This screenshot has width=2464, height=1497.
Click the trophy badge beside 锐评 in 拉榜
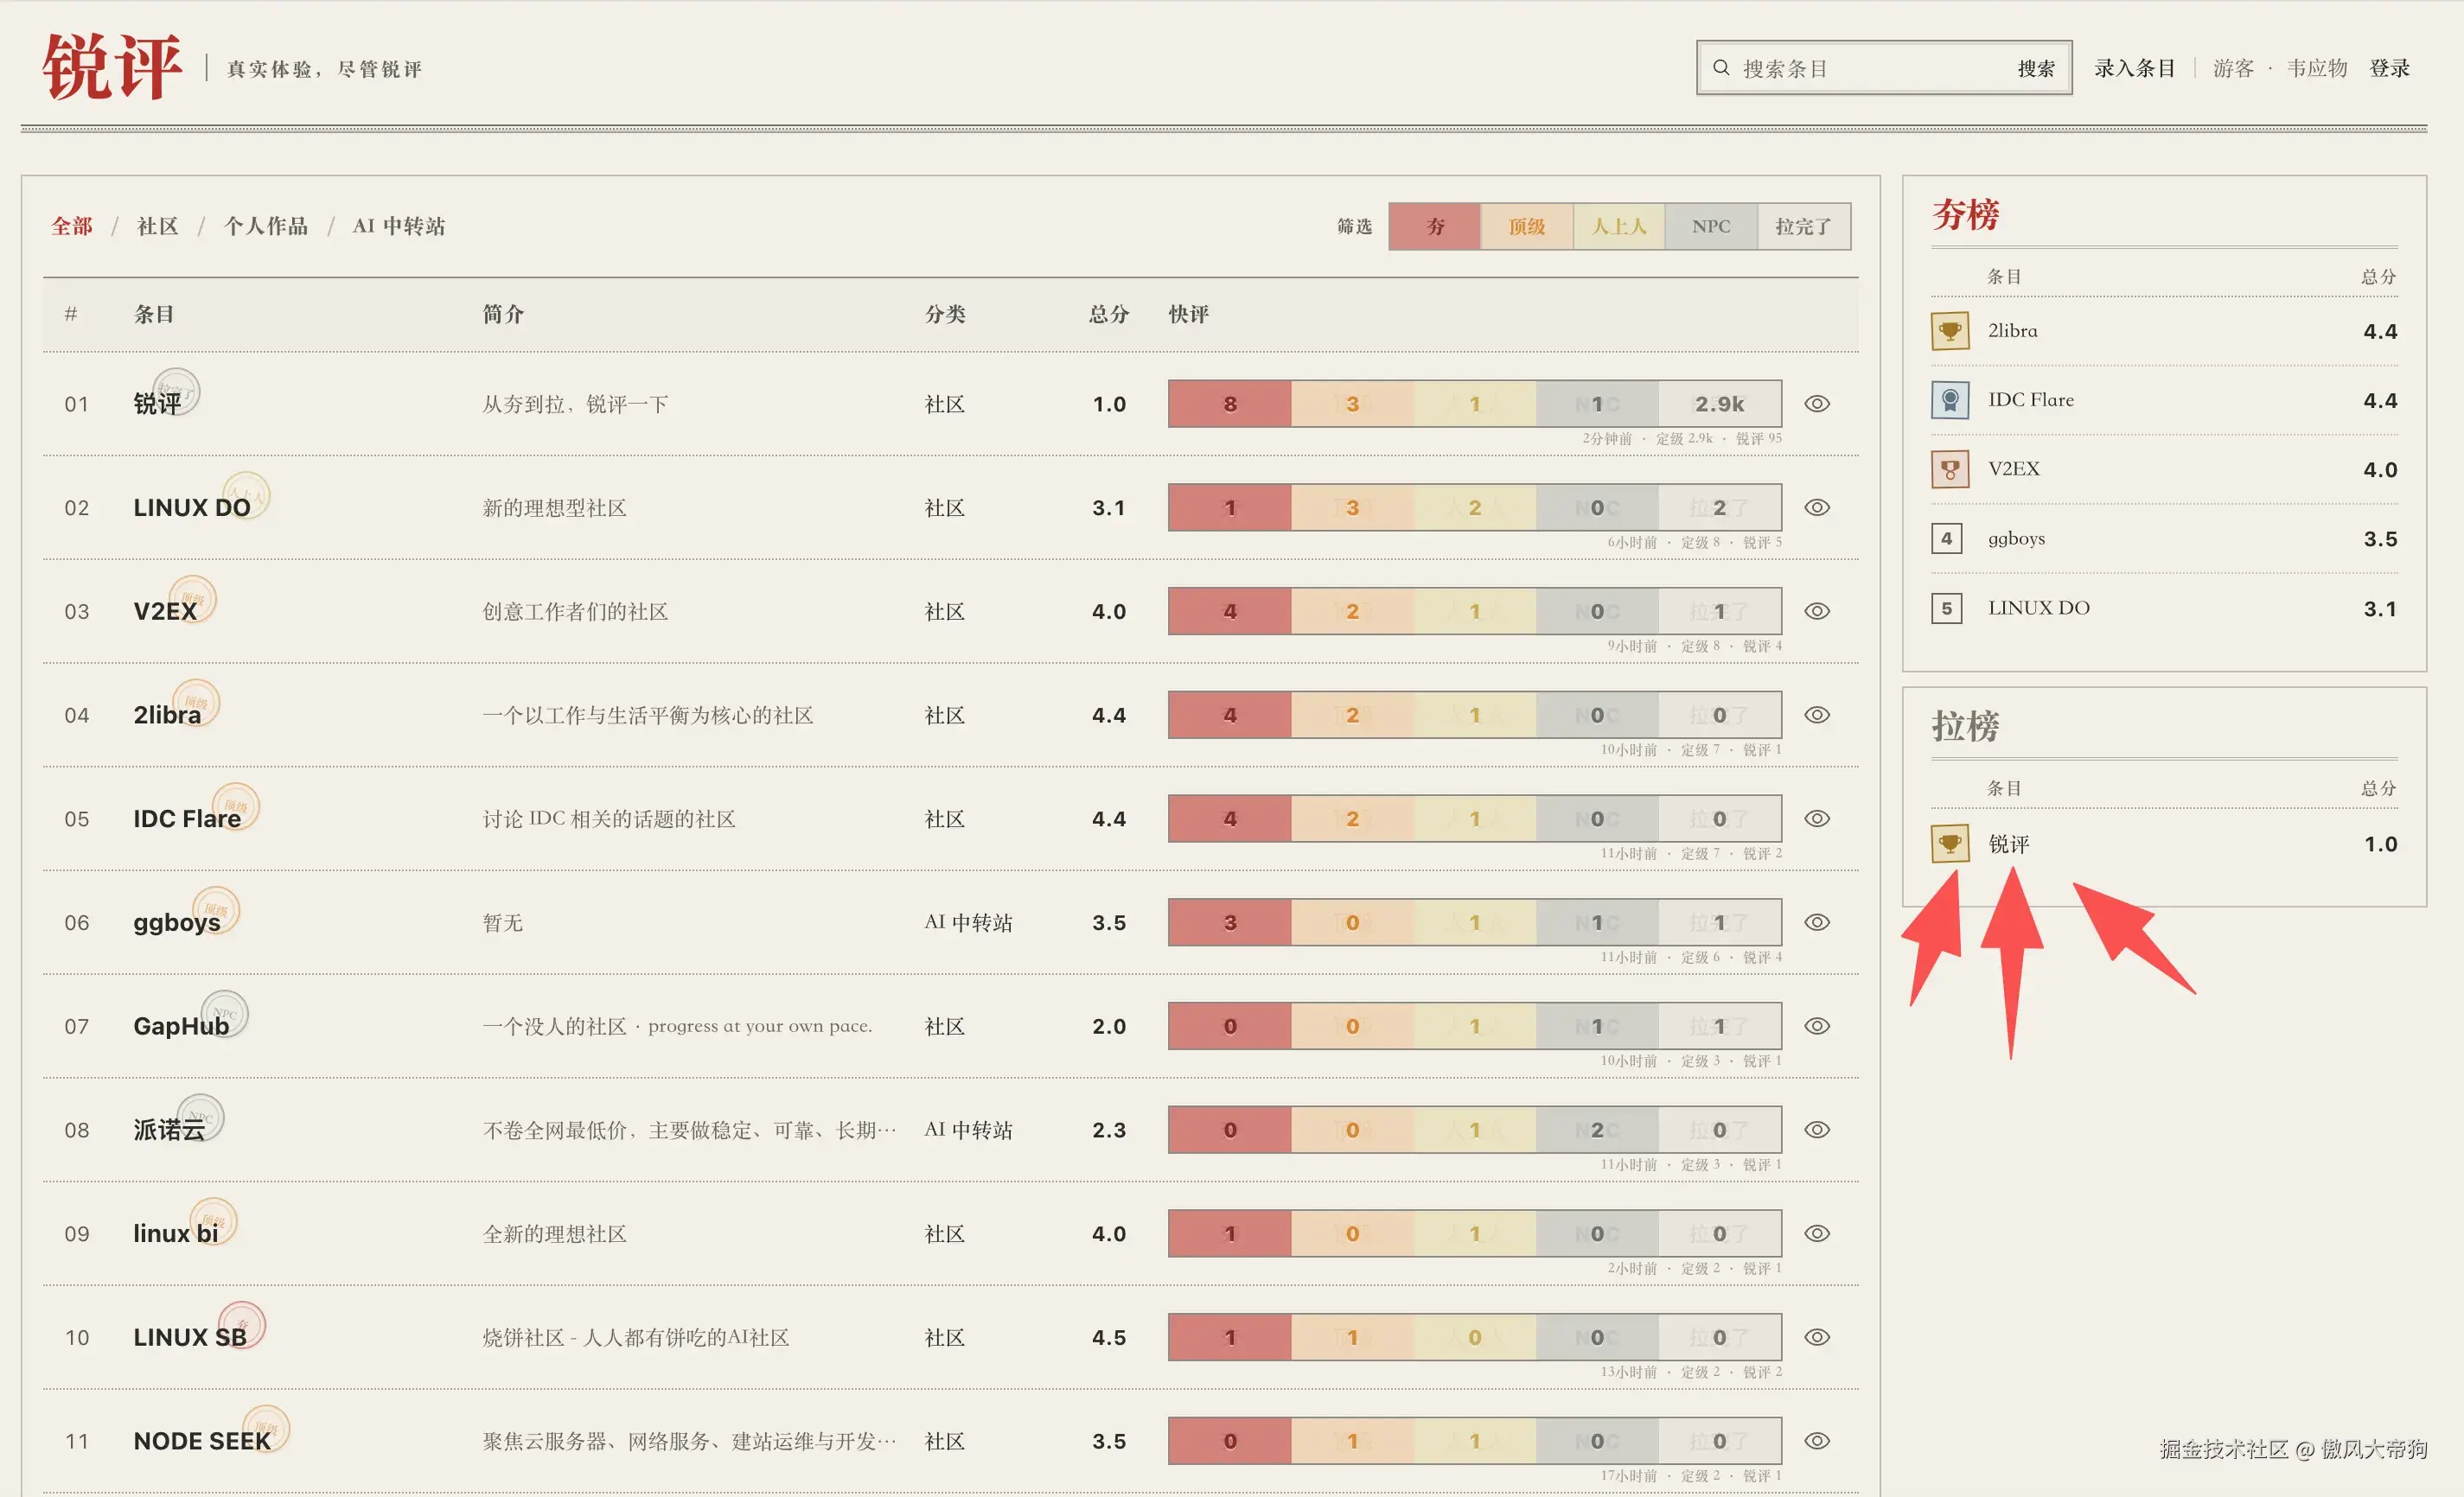[x=1950, y=843]
